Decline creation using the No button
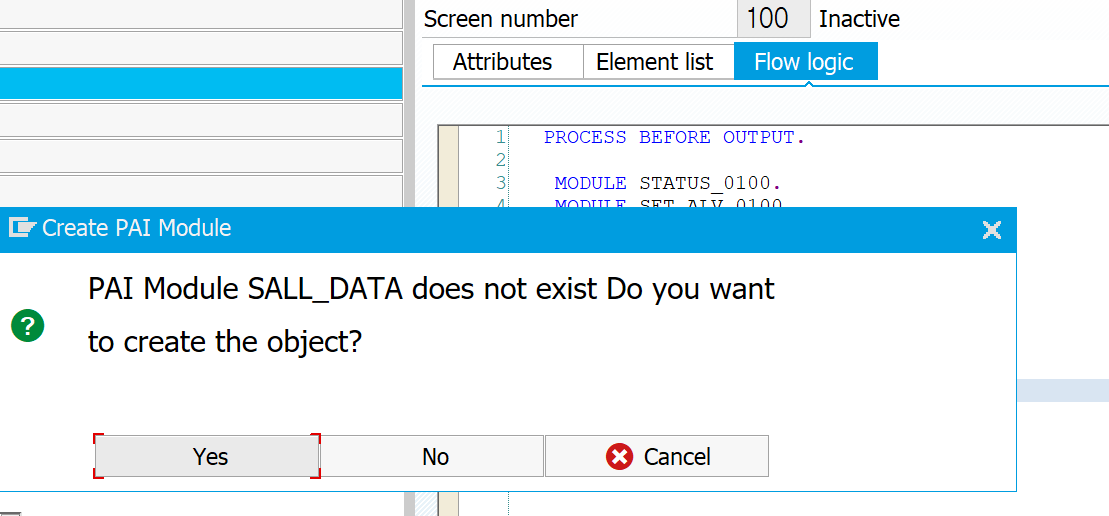Viewport: 1109px width, 516px height. click(435, 457)
